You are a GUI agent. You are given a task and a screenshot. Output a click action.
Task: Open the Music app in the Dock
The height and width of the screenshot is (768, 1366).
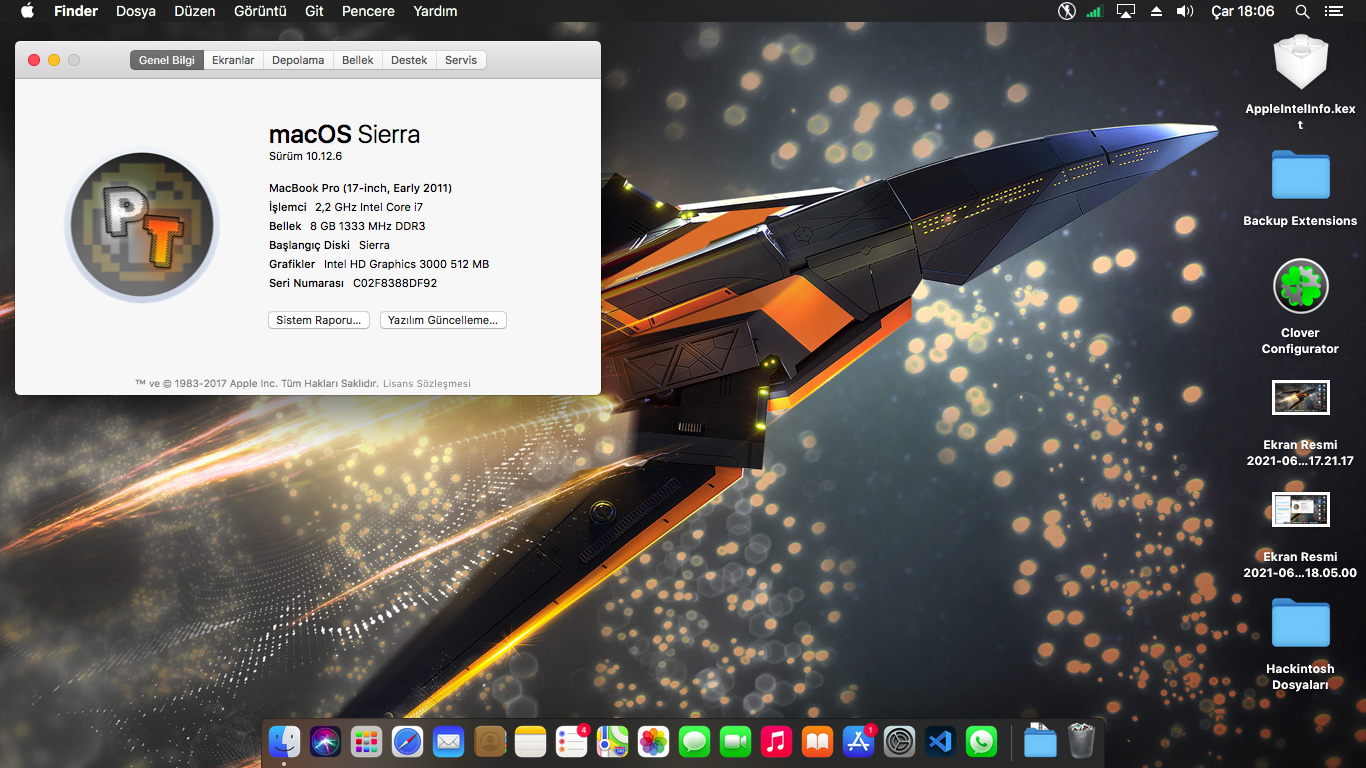pyautogui.click(x=776, y=741)
